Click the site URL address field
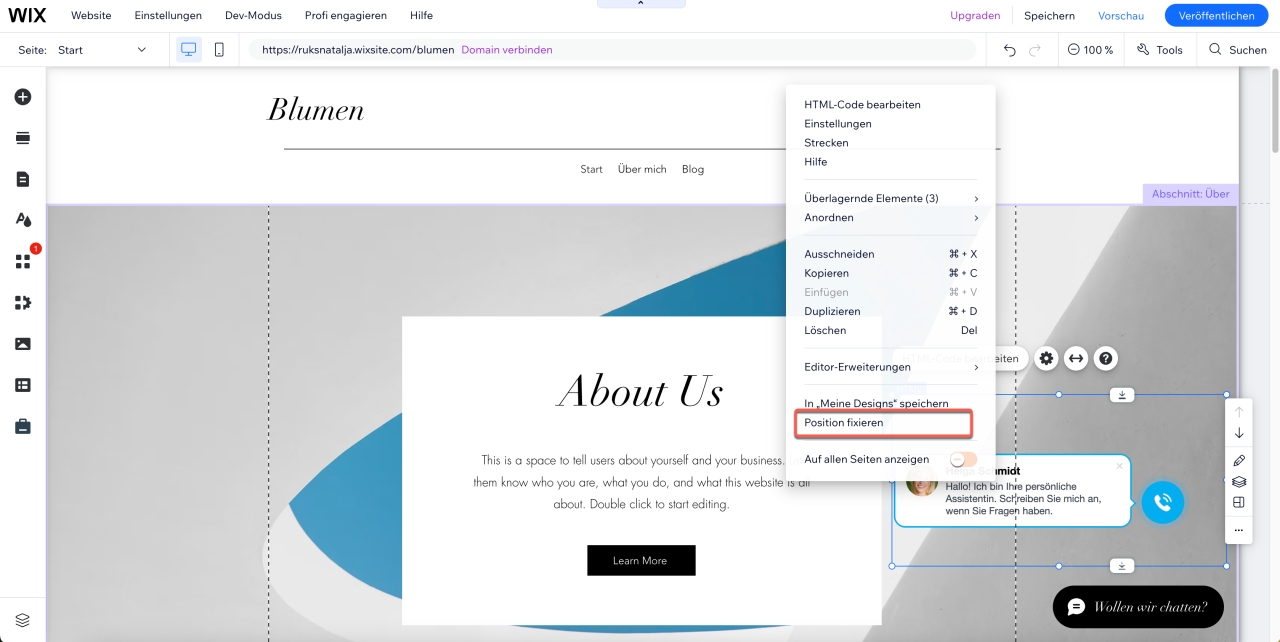 click(x=612, y=49)
